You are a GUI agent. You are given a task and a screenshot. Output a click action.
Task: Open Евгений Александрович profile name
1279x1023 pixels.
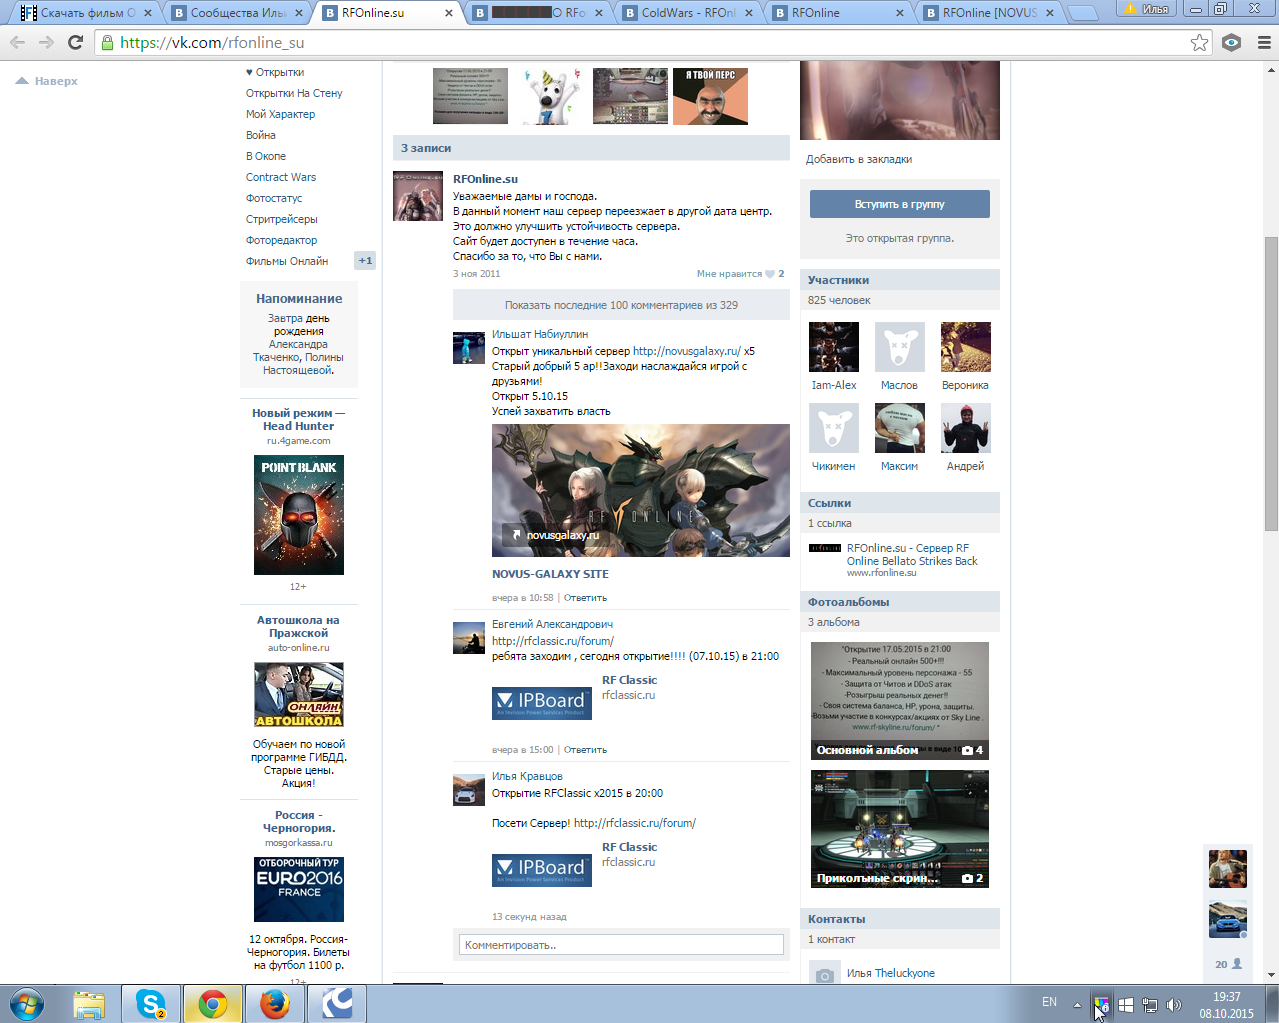(552, 624)
